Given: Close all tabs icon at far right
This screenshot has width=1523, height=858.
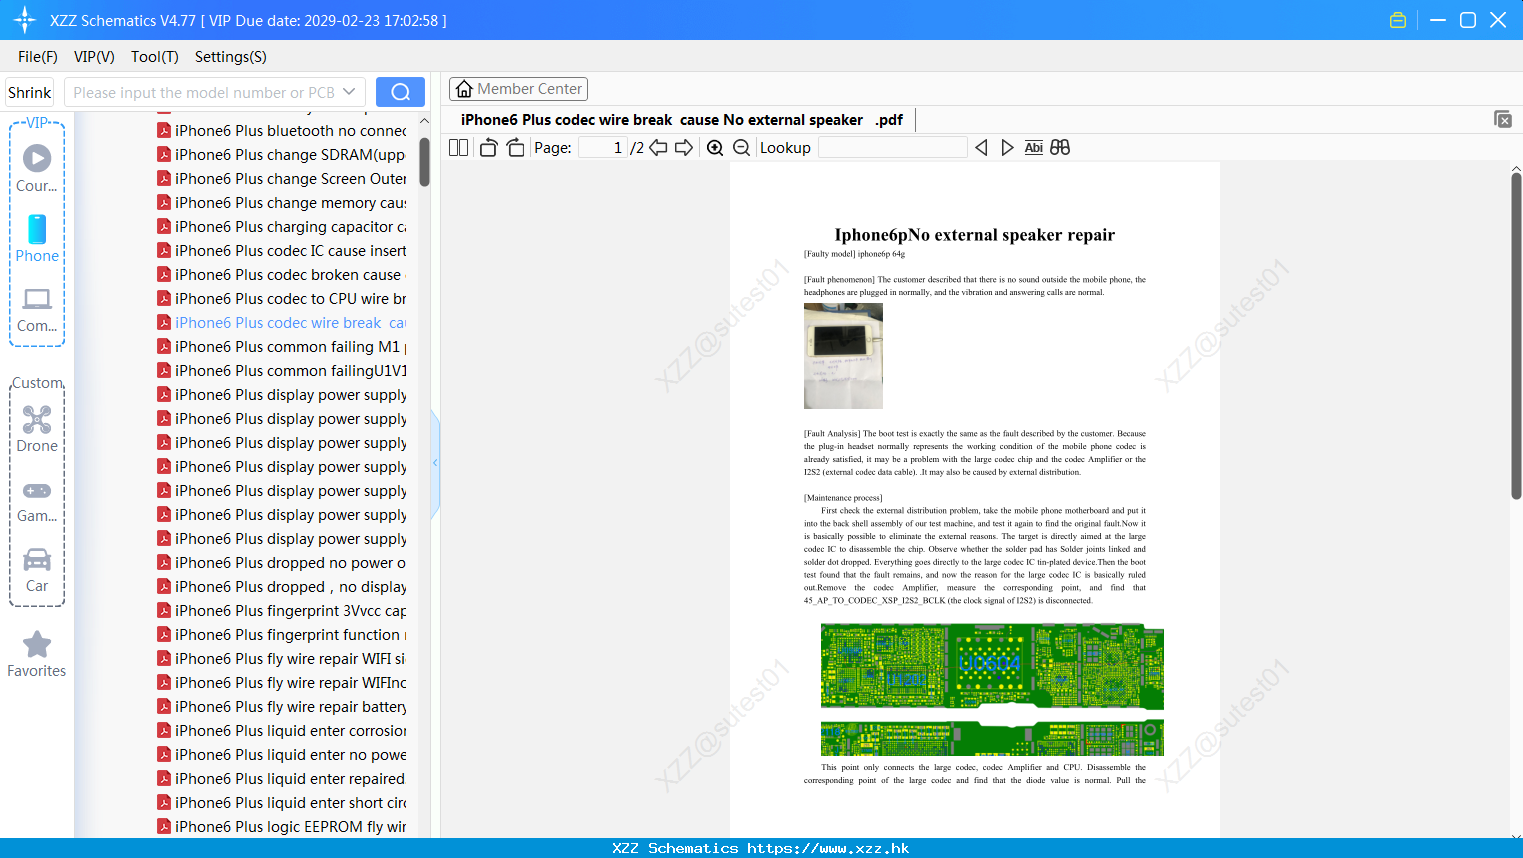Looking at the screenshot, I should pyautogui.click(x=1502, y=119).
